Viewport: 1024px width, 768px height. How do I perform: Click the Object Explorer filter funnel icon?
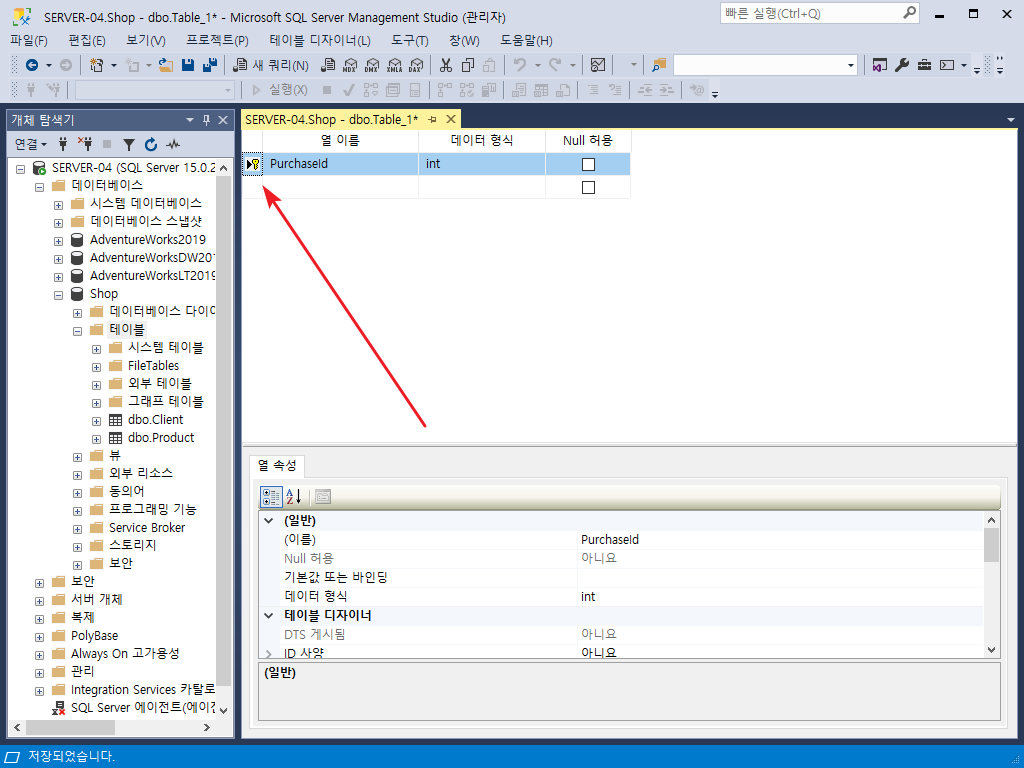[x=129, y=144]
